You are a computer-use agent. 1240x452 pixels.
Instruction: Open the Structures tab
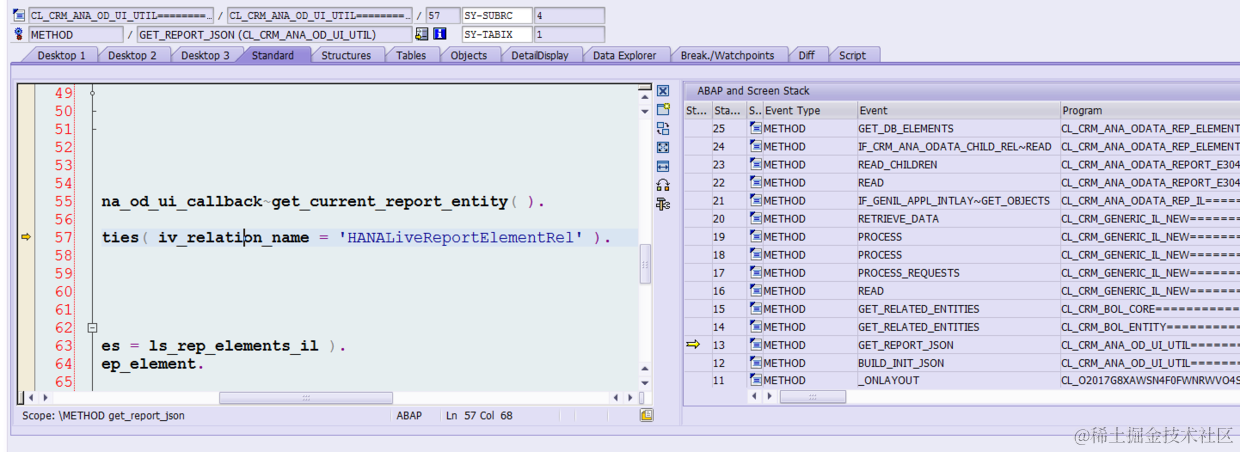pos(346,55)
